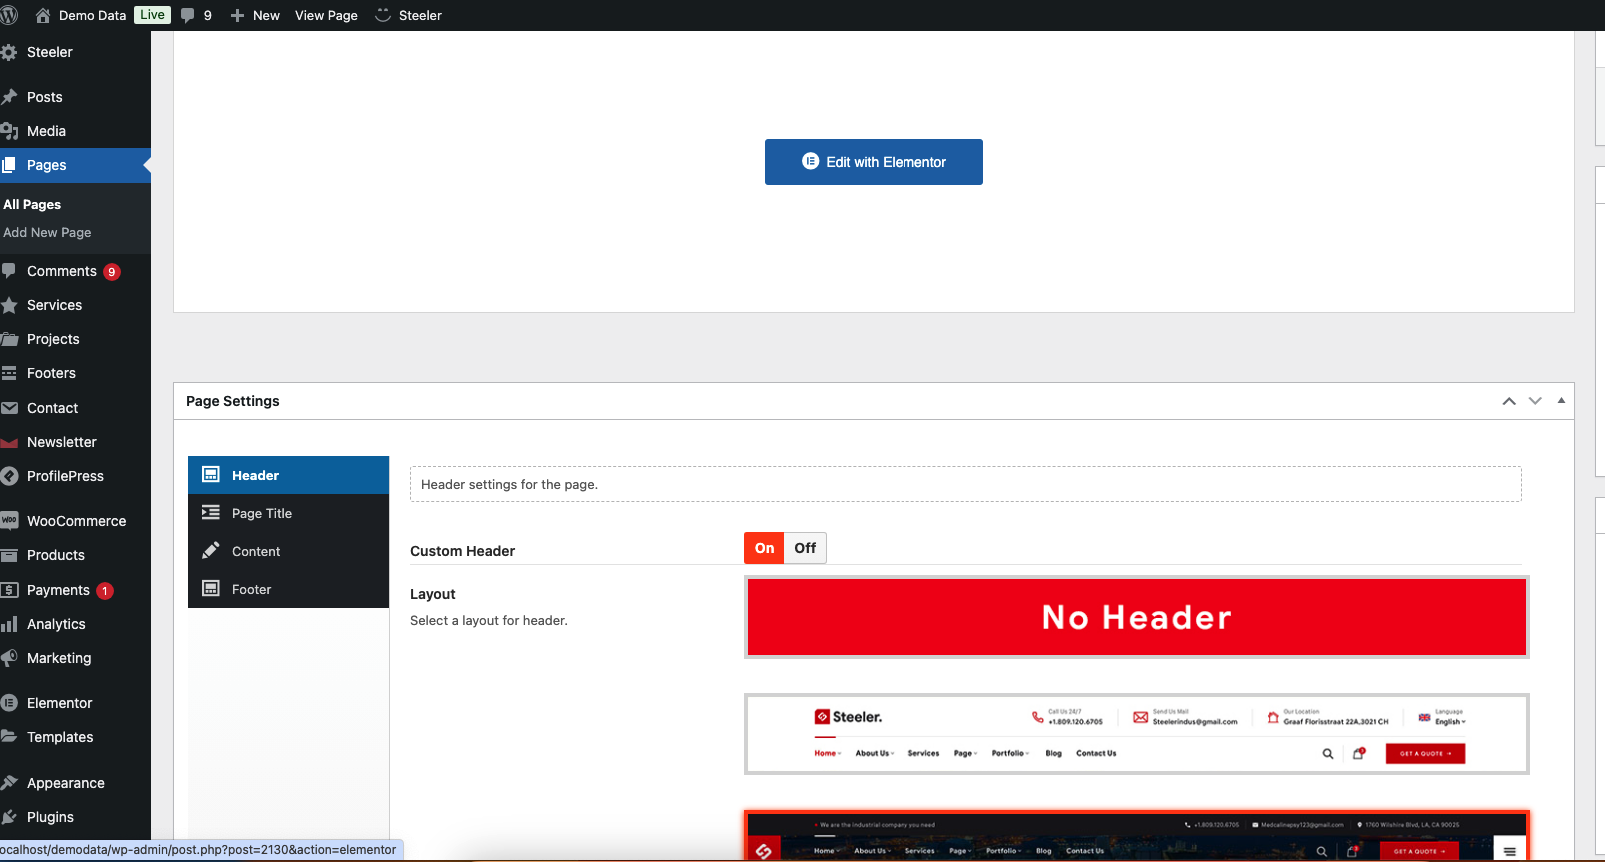Click the Plugins icon in sidebar
Image resolution: width=1605 pixels, height=862 pixels.
pos(10,817)
